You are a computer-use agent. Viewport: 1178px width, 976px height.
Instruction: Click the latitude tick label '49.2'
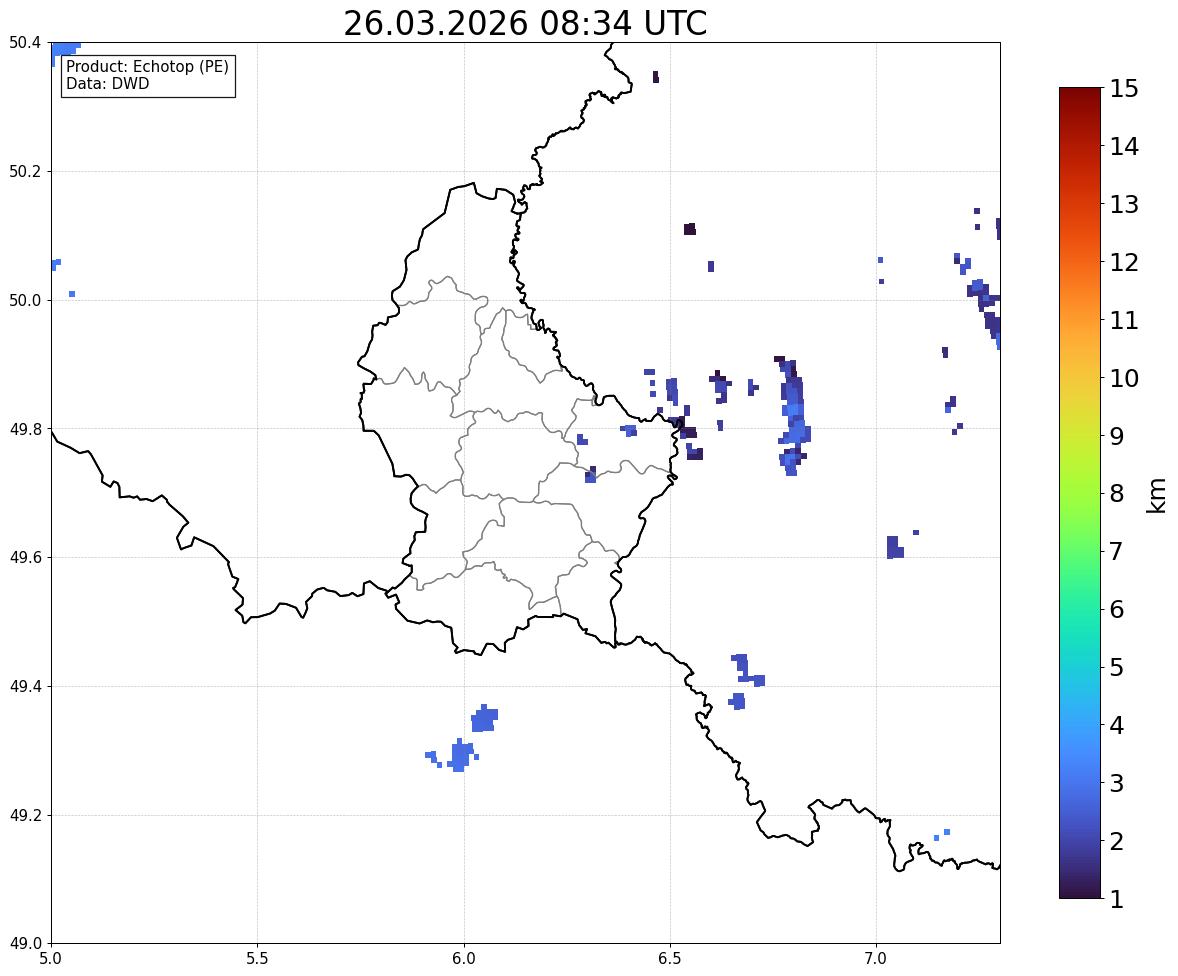click(x=25, y=815)
